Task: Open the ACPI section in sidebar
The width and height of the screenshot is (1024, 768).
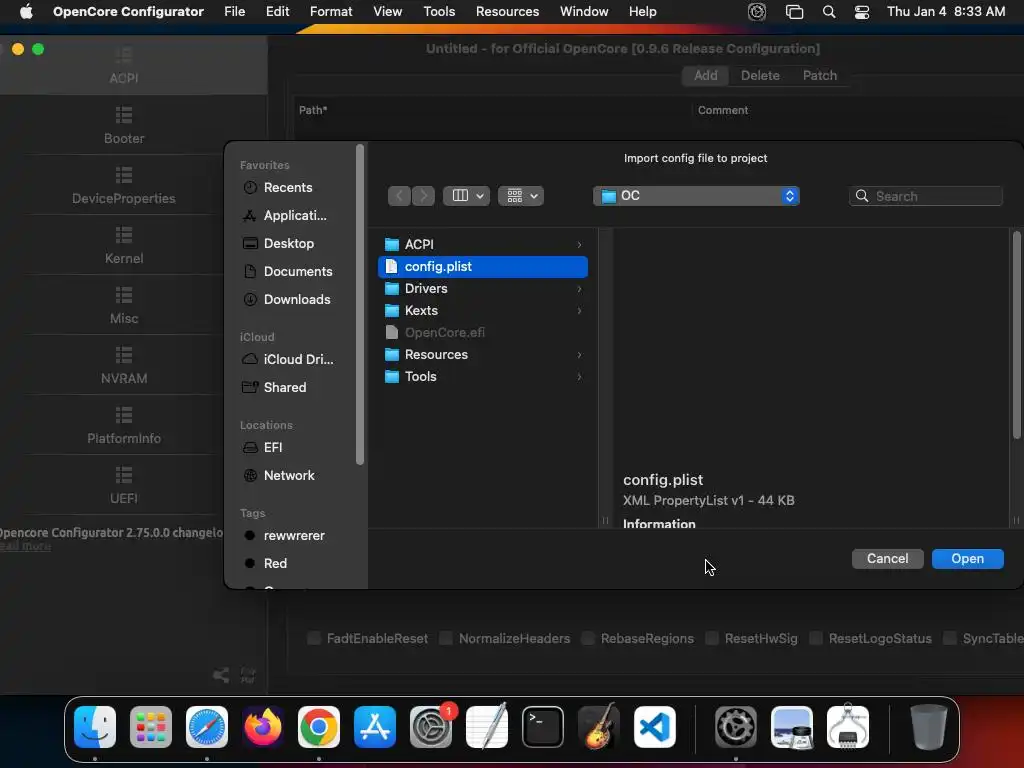Action: 124,65
